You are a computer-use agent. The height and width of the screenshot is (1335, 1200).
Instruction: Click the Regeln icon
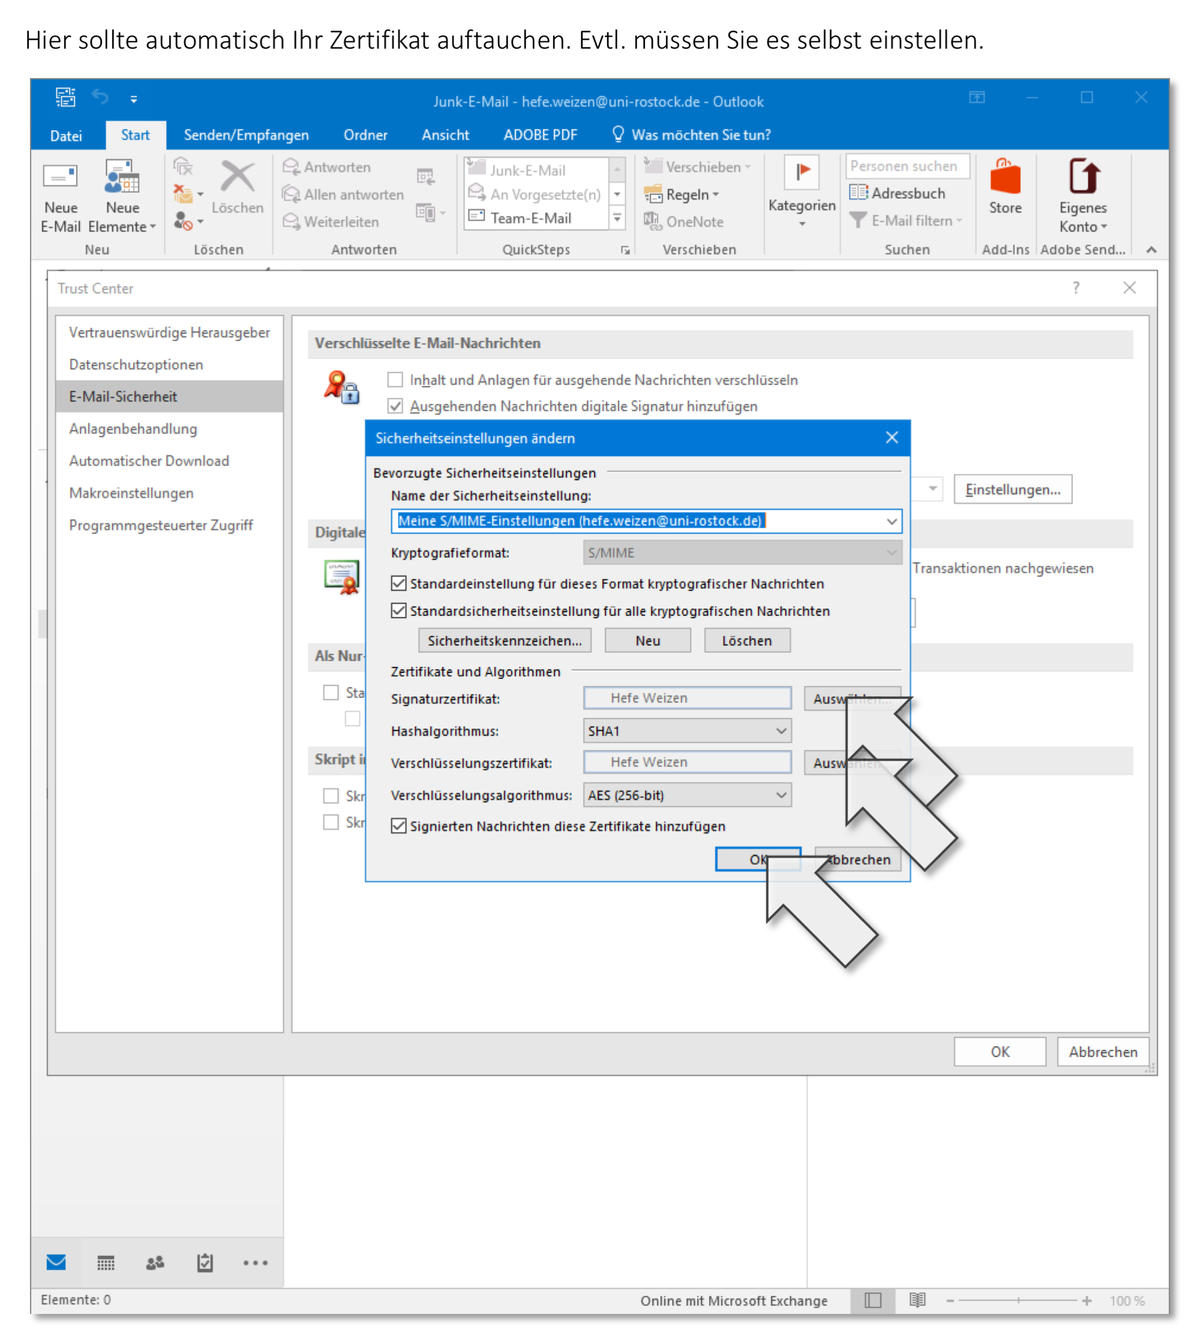coord(653,194)
